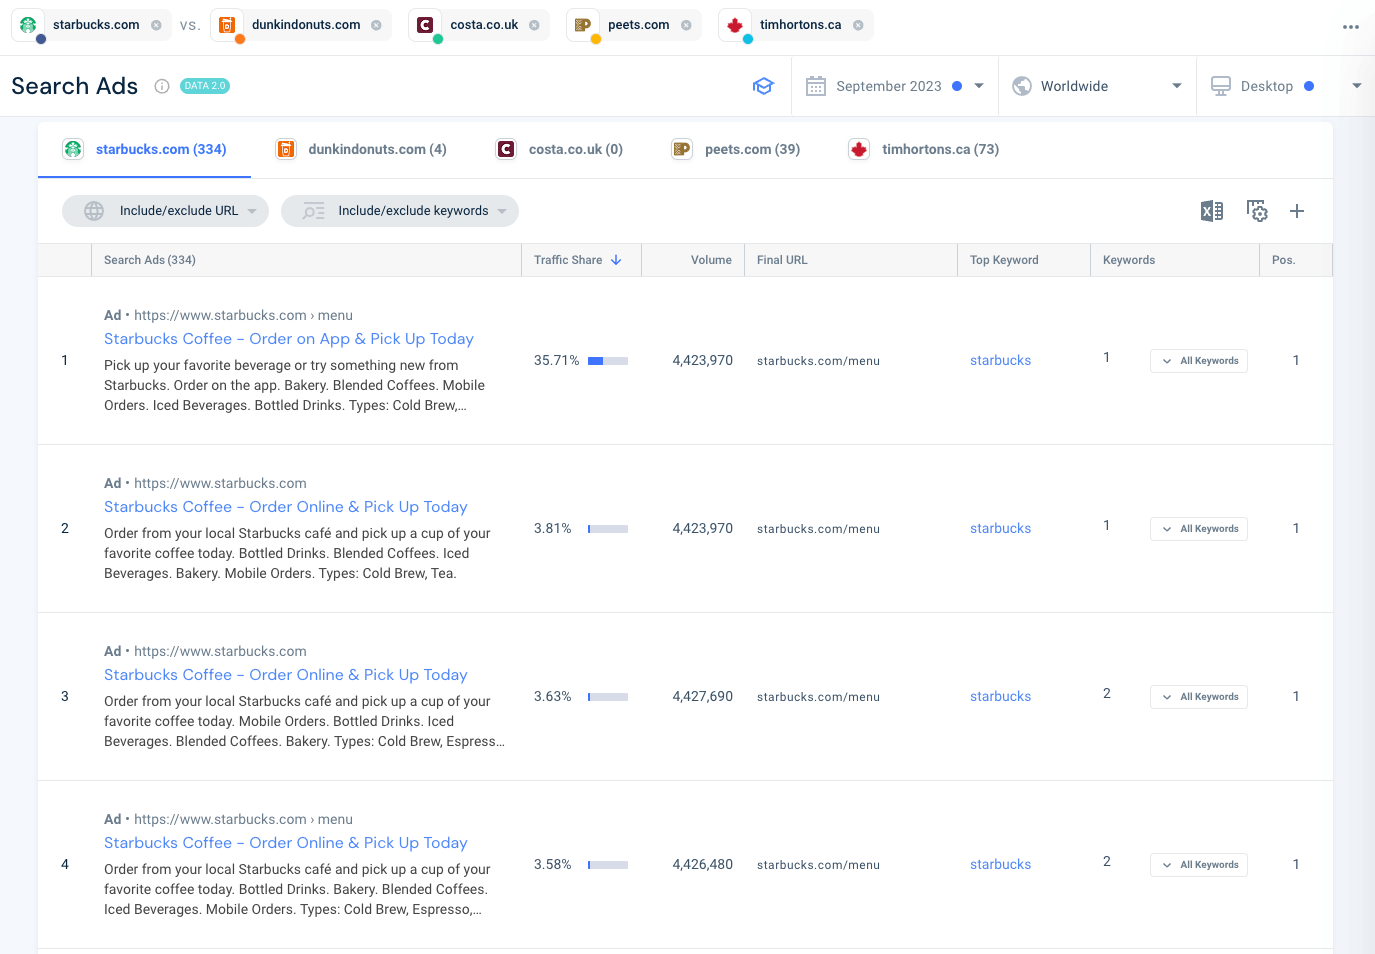Expand All Keywords for row 4
Screen dimensions: 1375x954
point(1199,865)
